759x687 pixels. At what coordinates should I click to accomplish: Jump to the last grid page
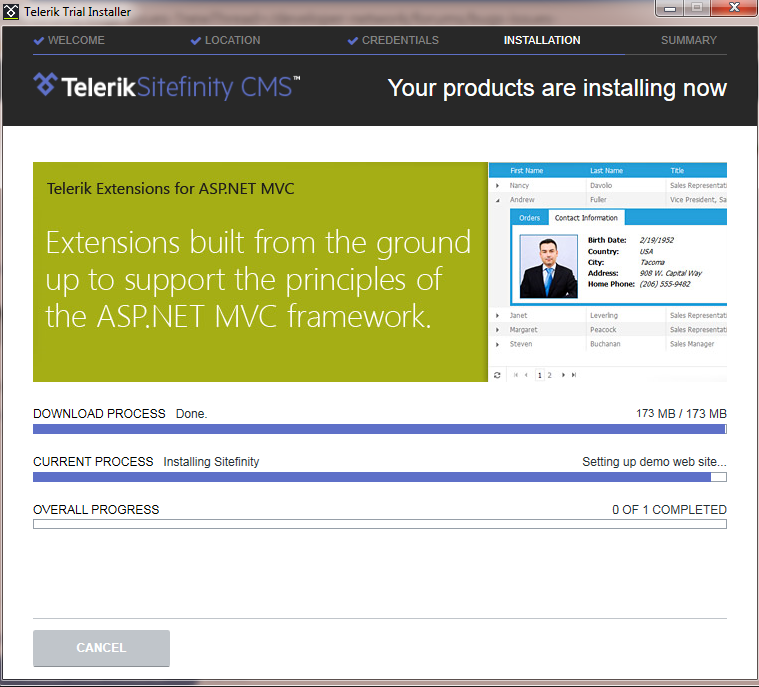(x=574, y=375)
